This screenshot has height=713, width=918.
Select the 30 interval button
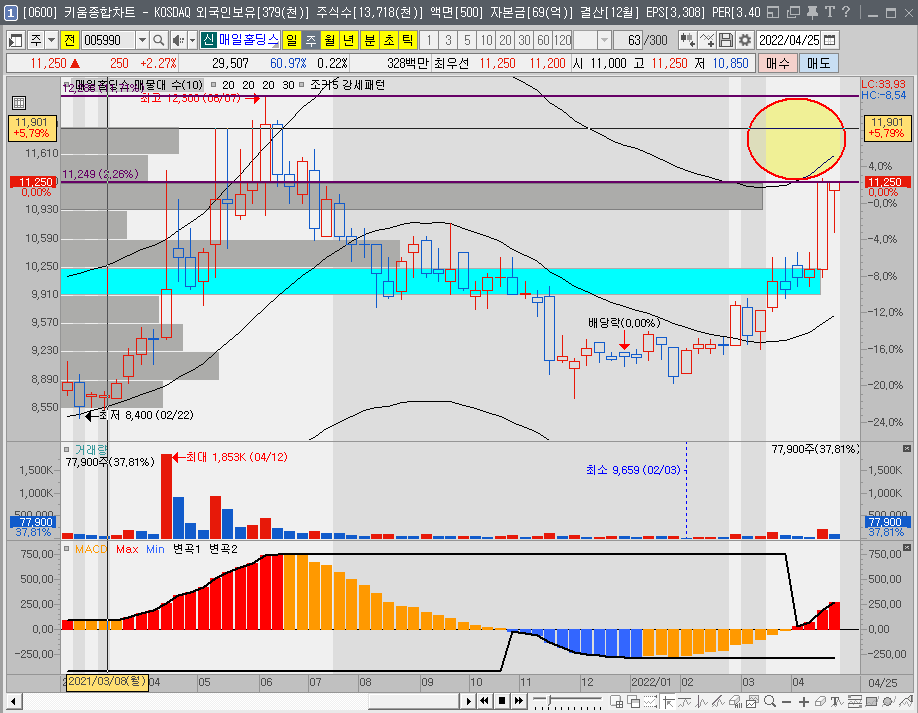click(x=524, y=40)
